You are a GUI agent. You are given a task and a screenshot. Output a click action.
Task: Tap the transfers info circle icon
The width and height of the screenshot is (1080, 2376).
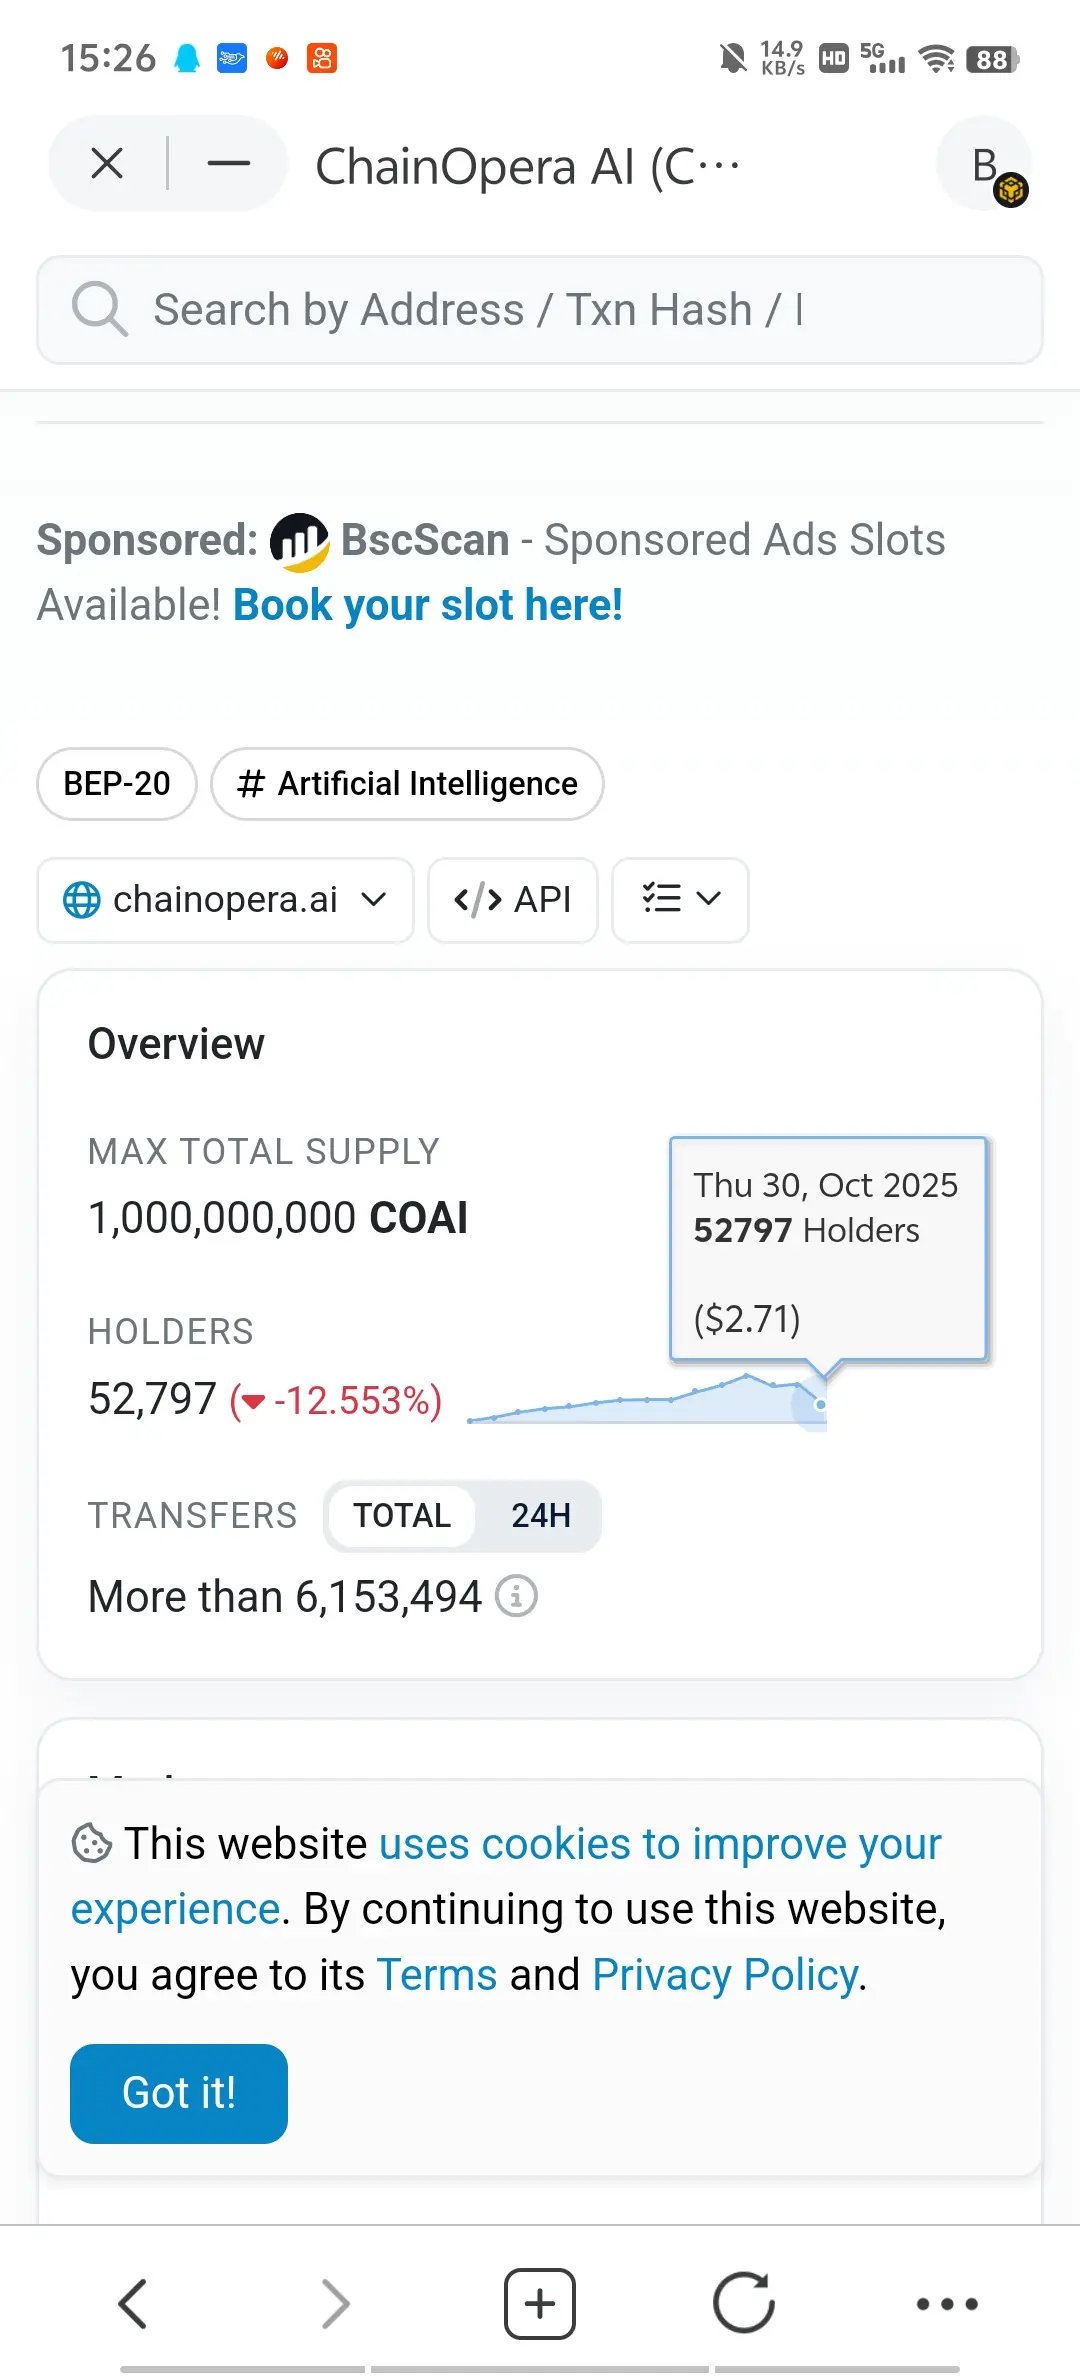tap(516, 1596)
